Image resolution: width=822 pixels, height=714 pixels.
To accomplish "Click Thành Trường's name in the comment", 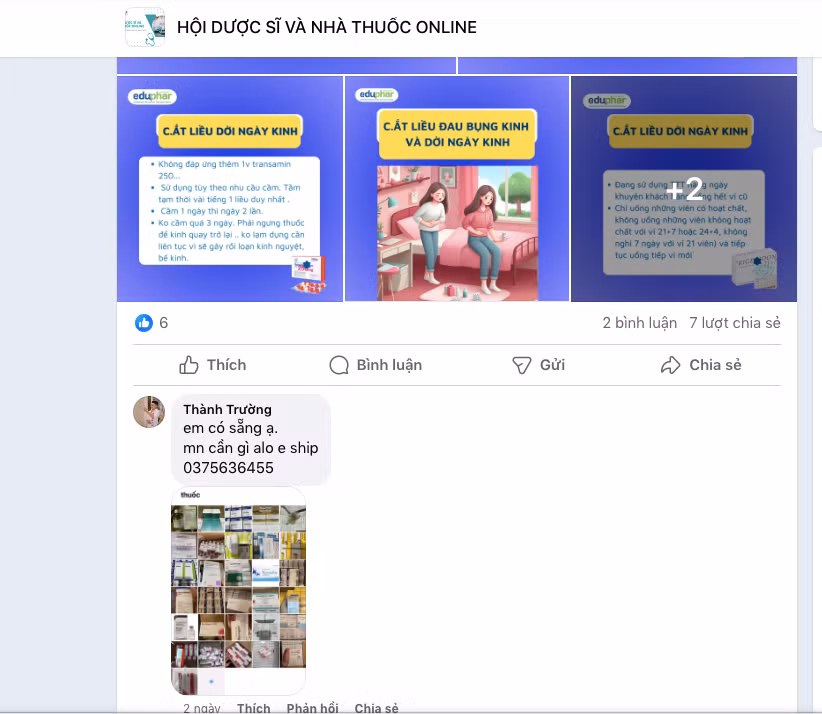I will tap(227, 409).
